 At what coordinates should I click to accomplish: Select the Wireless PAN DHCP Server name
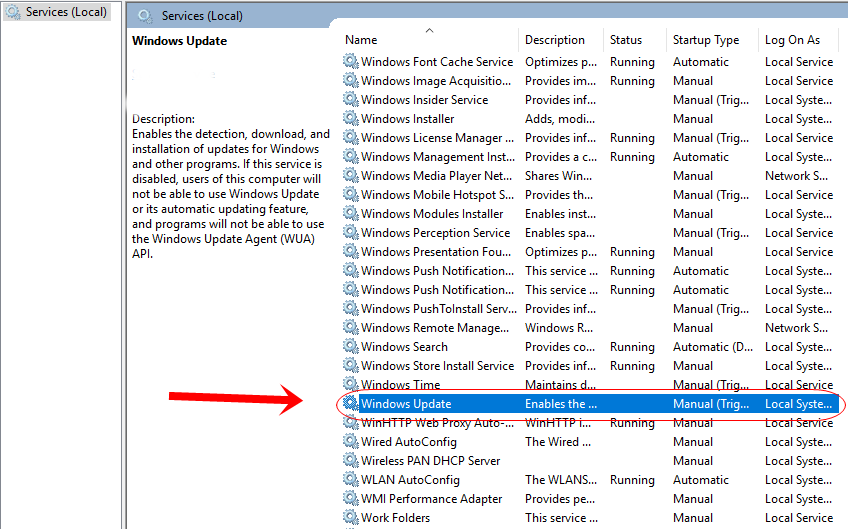[x=430, y=461]
